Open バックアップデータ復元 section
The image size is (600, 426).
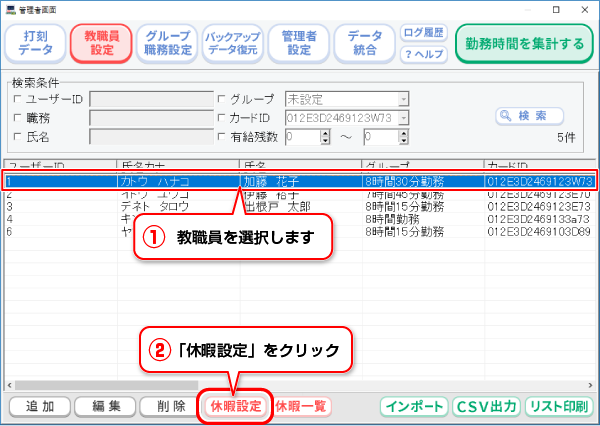click(231, 44)
